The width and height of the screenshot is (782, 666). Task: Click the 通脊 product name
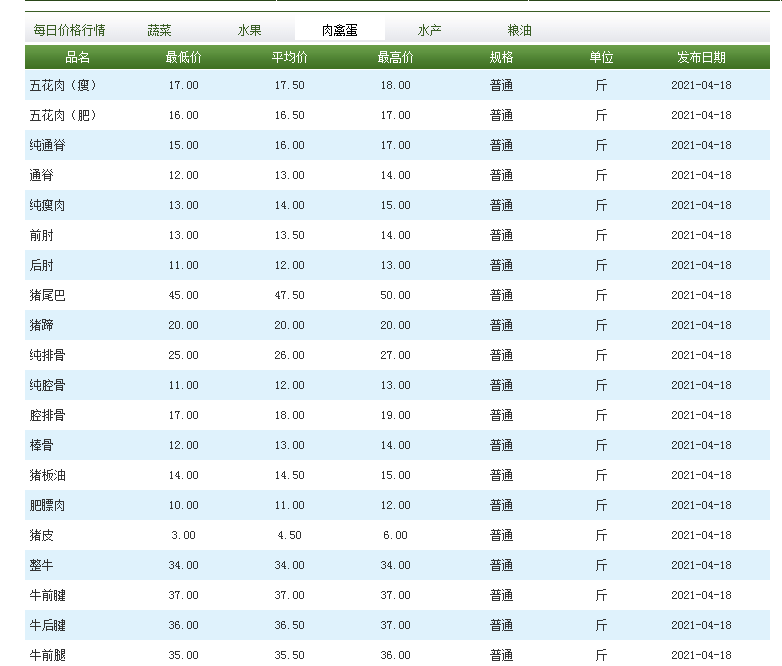(41, 175)
